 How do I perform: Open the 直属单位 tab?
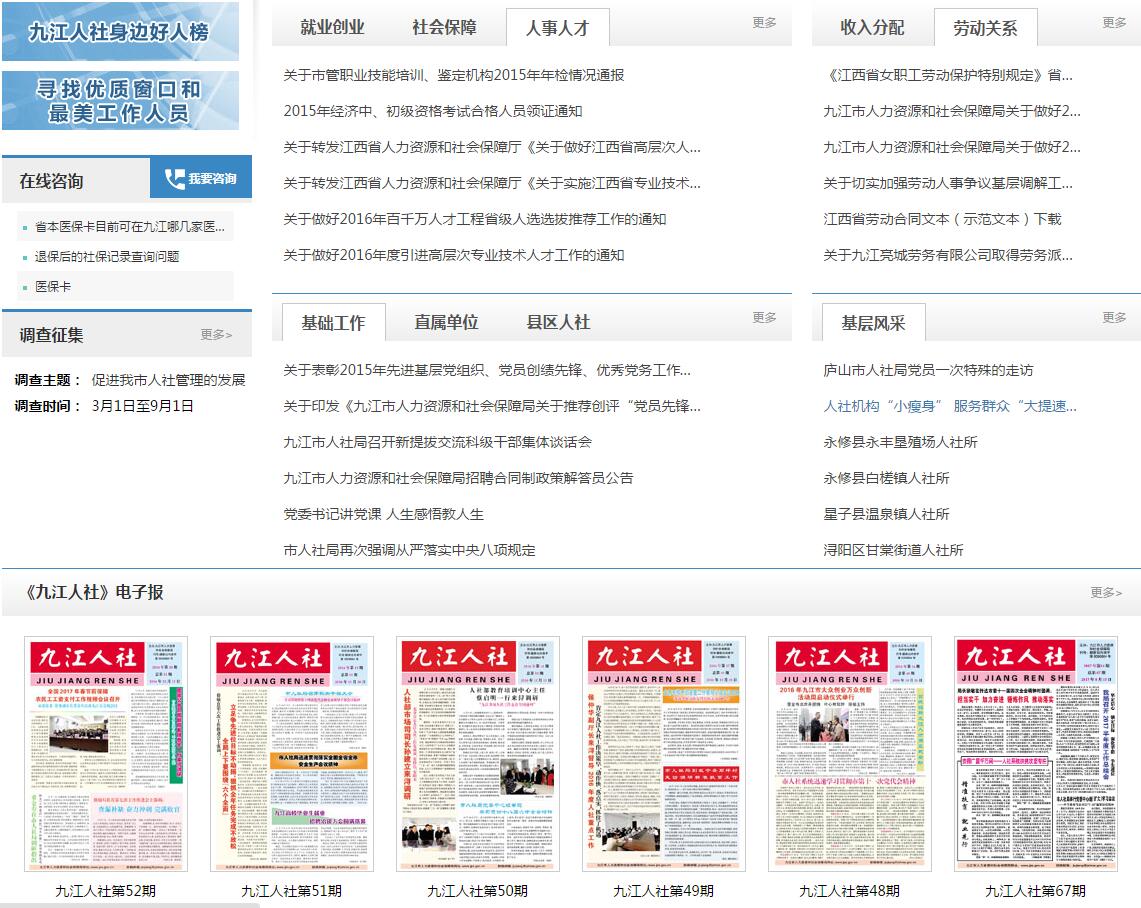(446, 323)
